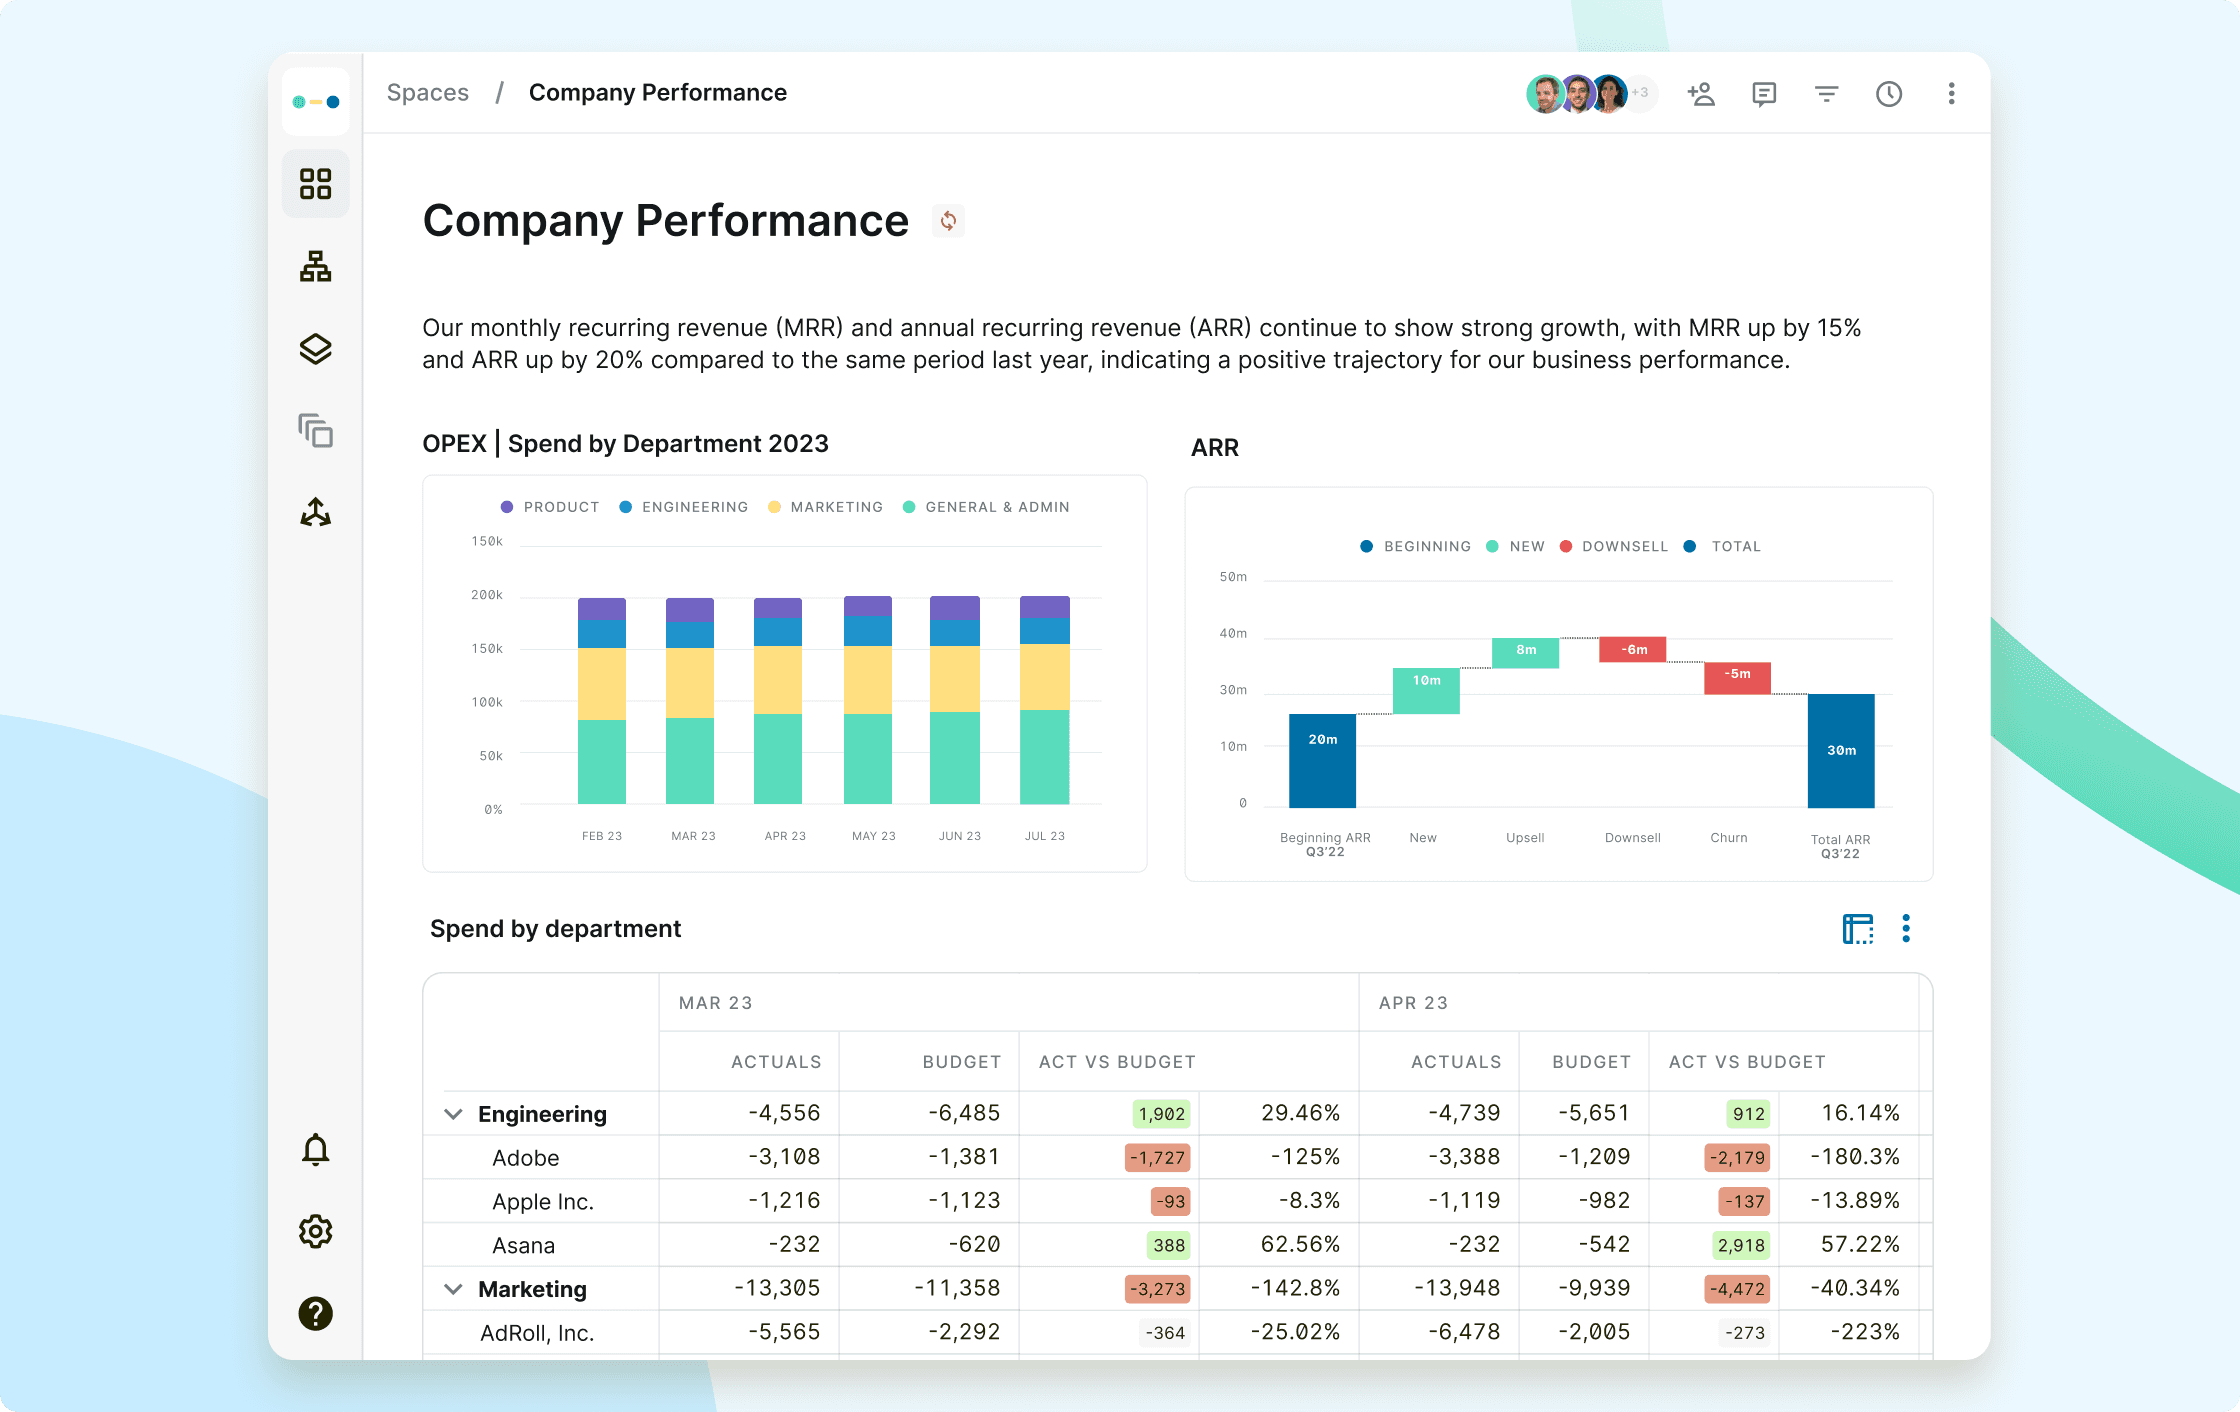Click the +3 more collaborators badge
Screen dimensions: 2240x1412
pos(1642,94)
